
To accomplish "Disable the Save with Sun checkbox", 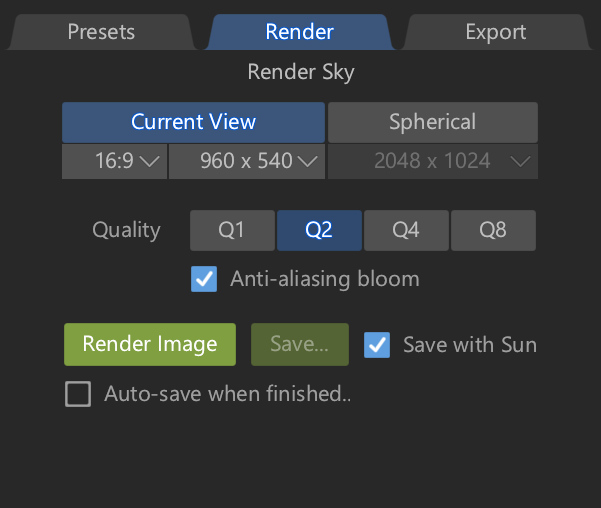I will (377, 345).
